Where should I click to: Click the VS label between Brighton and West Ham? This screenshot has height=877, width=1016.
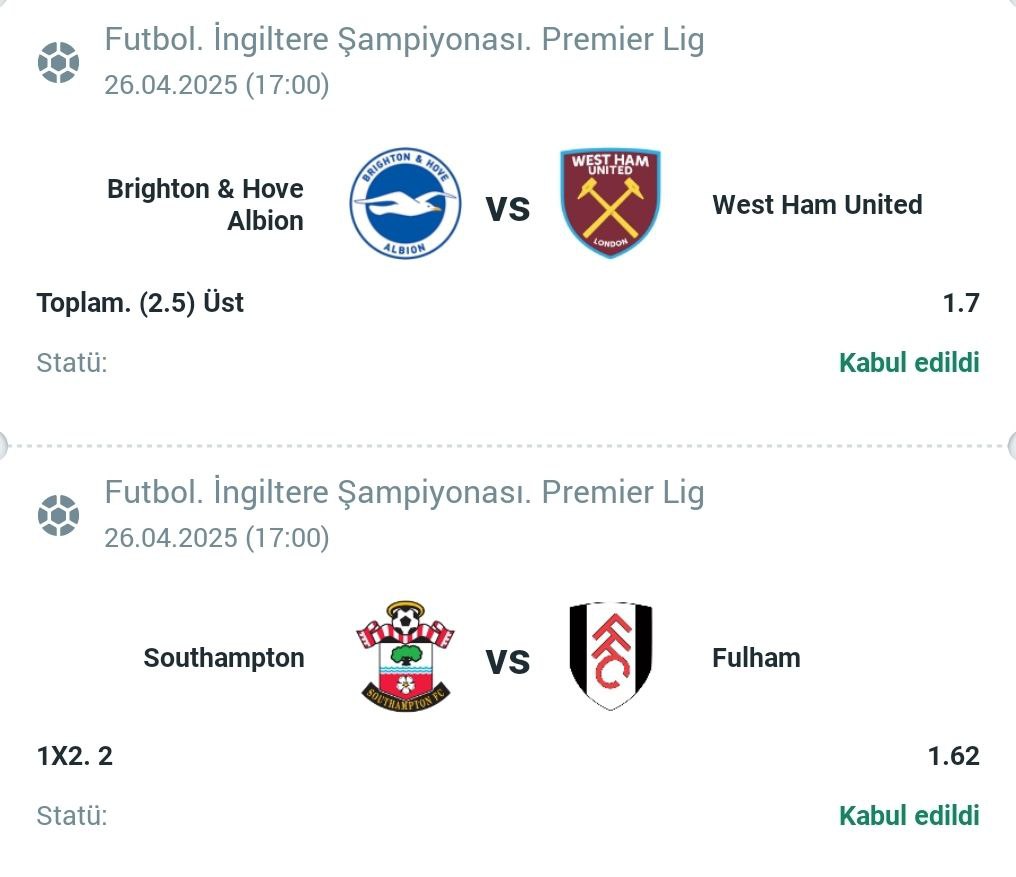(x=508, y=209)
